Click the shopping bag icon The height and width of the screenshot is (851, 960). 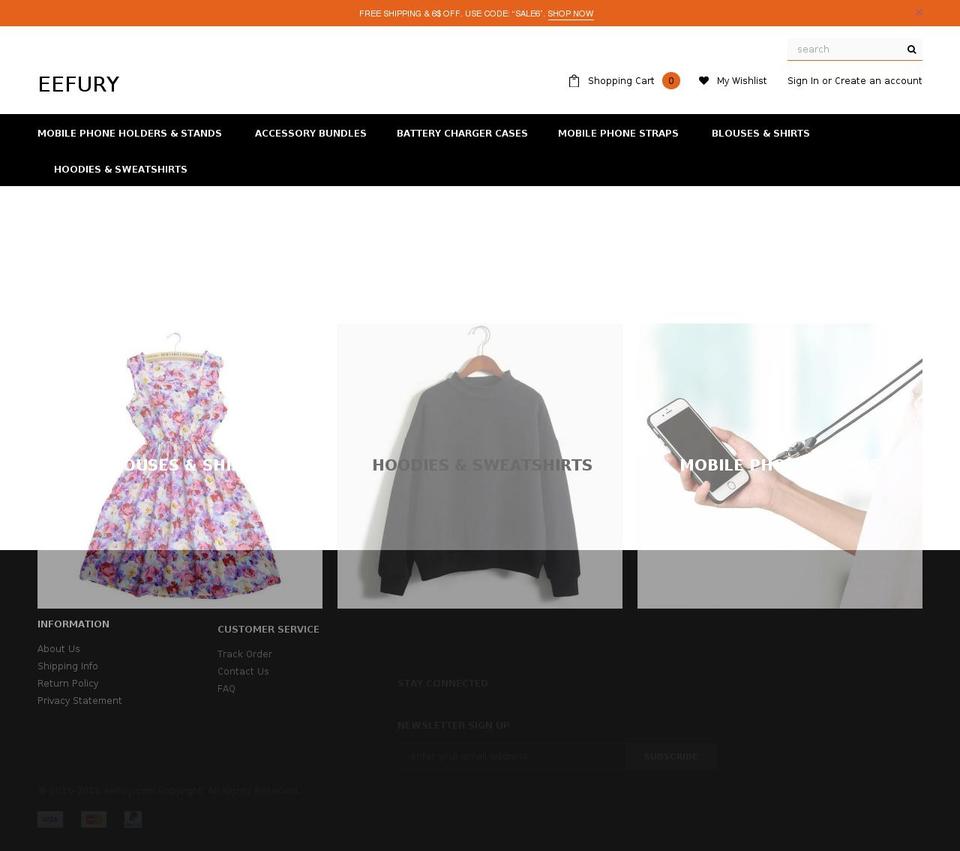pyautogui.click(x=574, y=81)
